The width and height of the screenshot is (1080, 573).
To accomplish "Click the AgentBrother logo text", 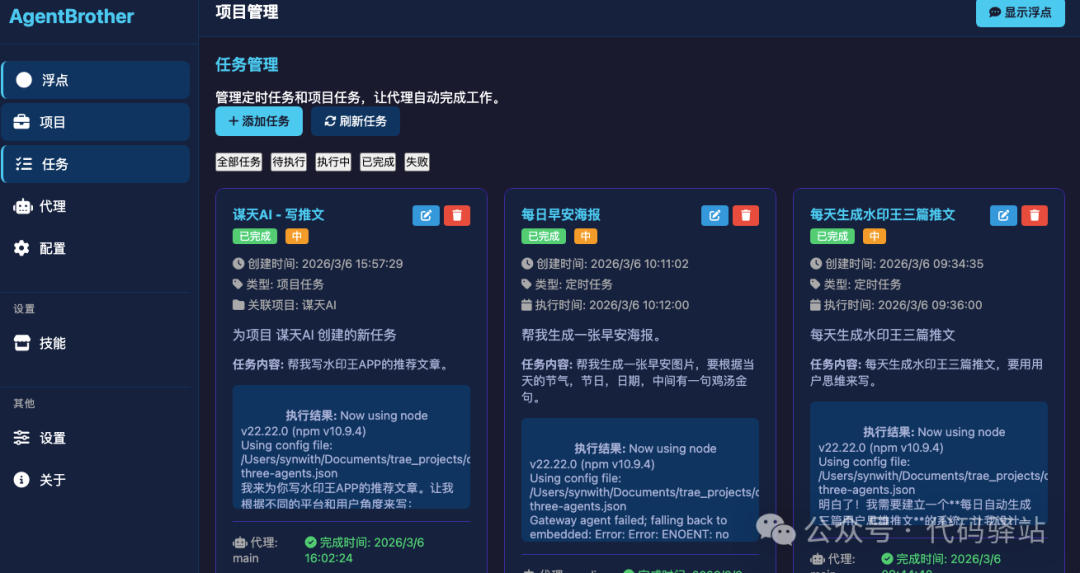I will tap(72, 17).
